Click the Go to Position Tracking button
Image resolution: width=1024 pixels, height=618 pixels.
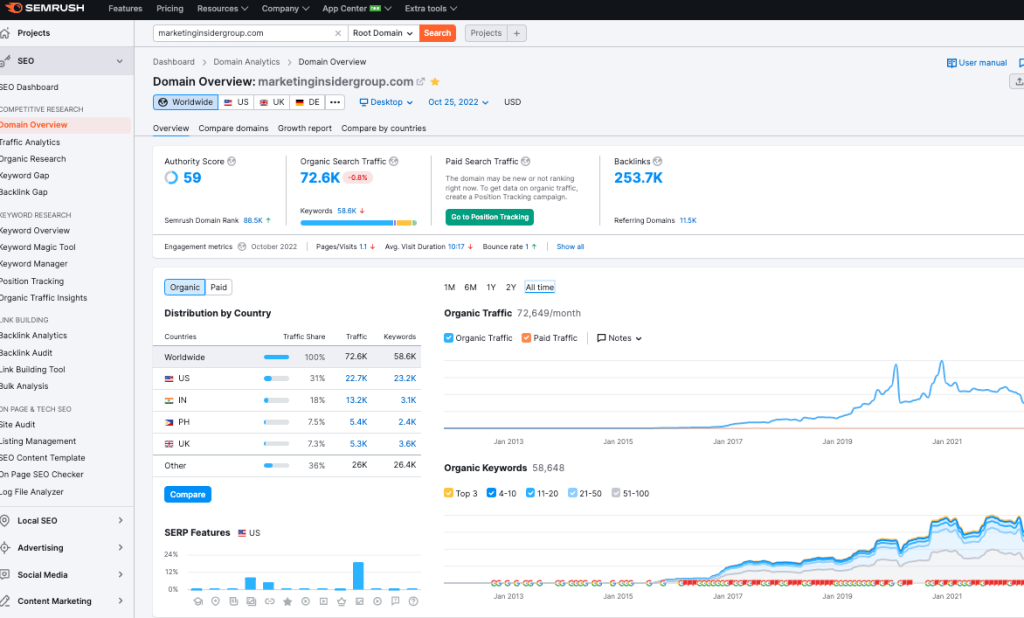[489, 217]
